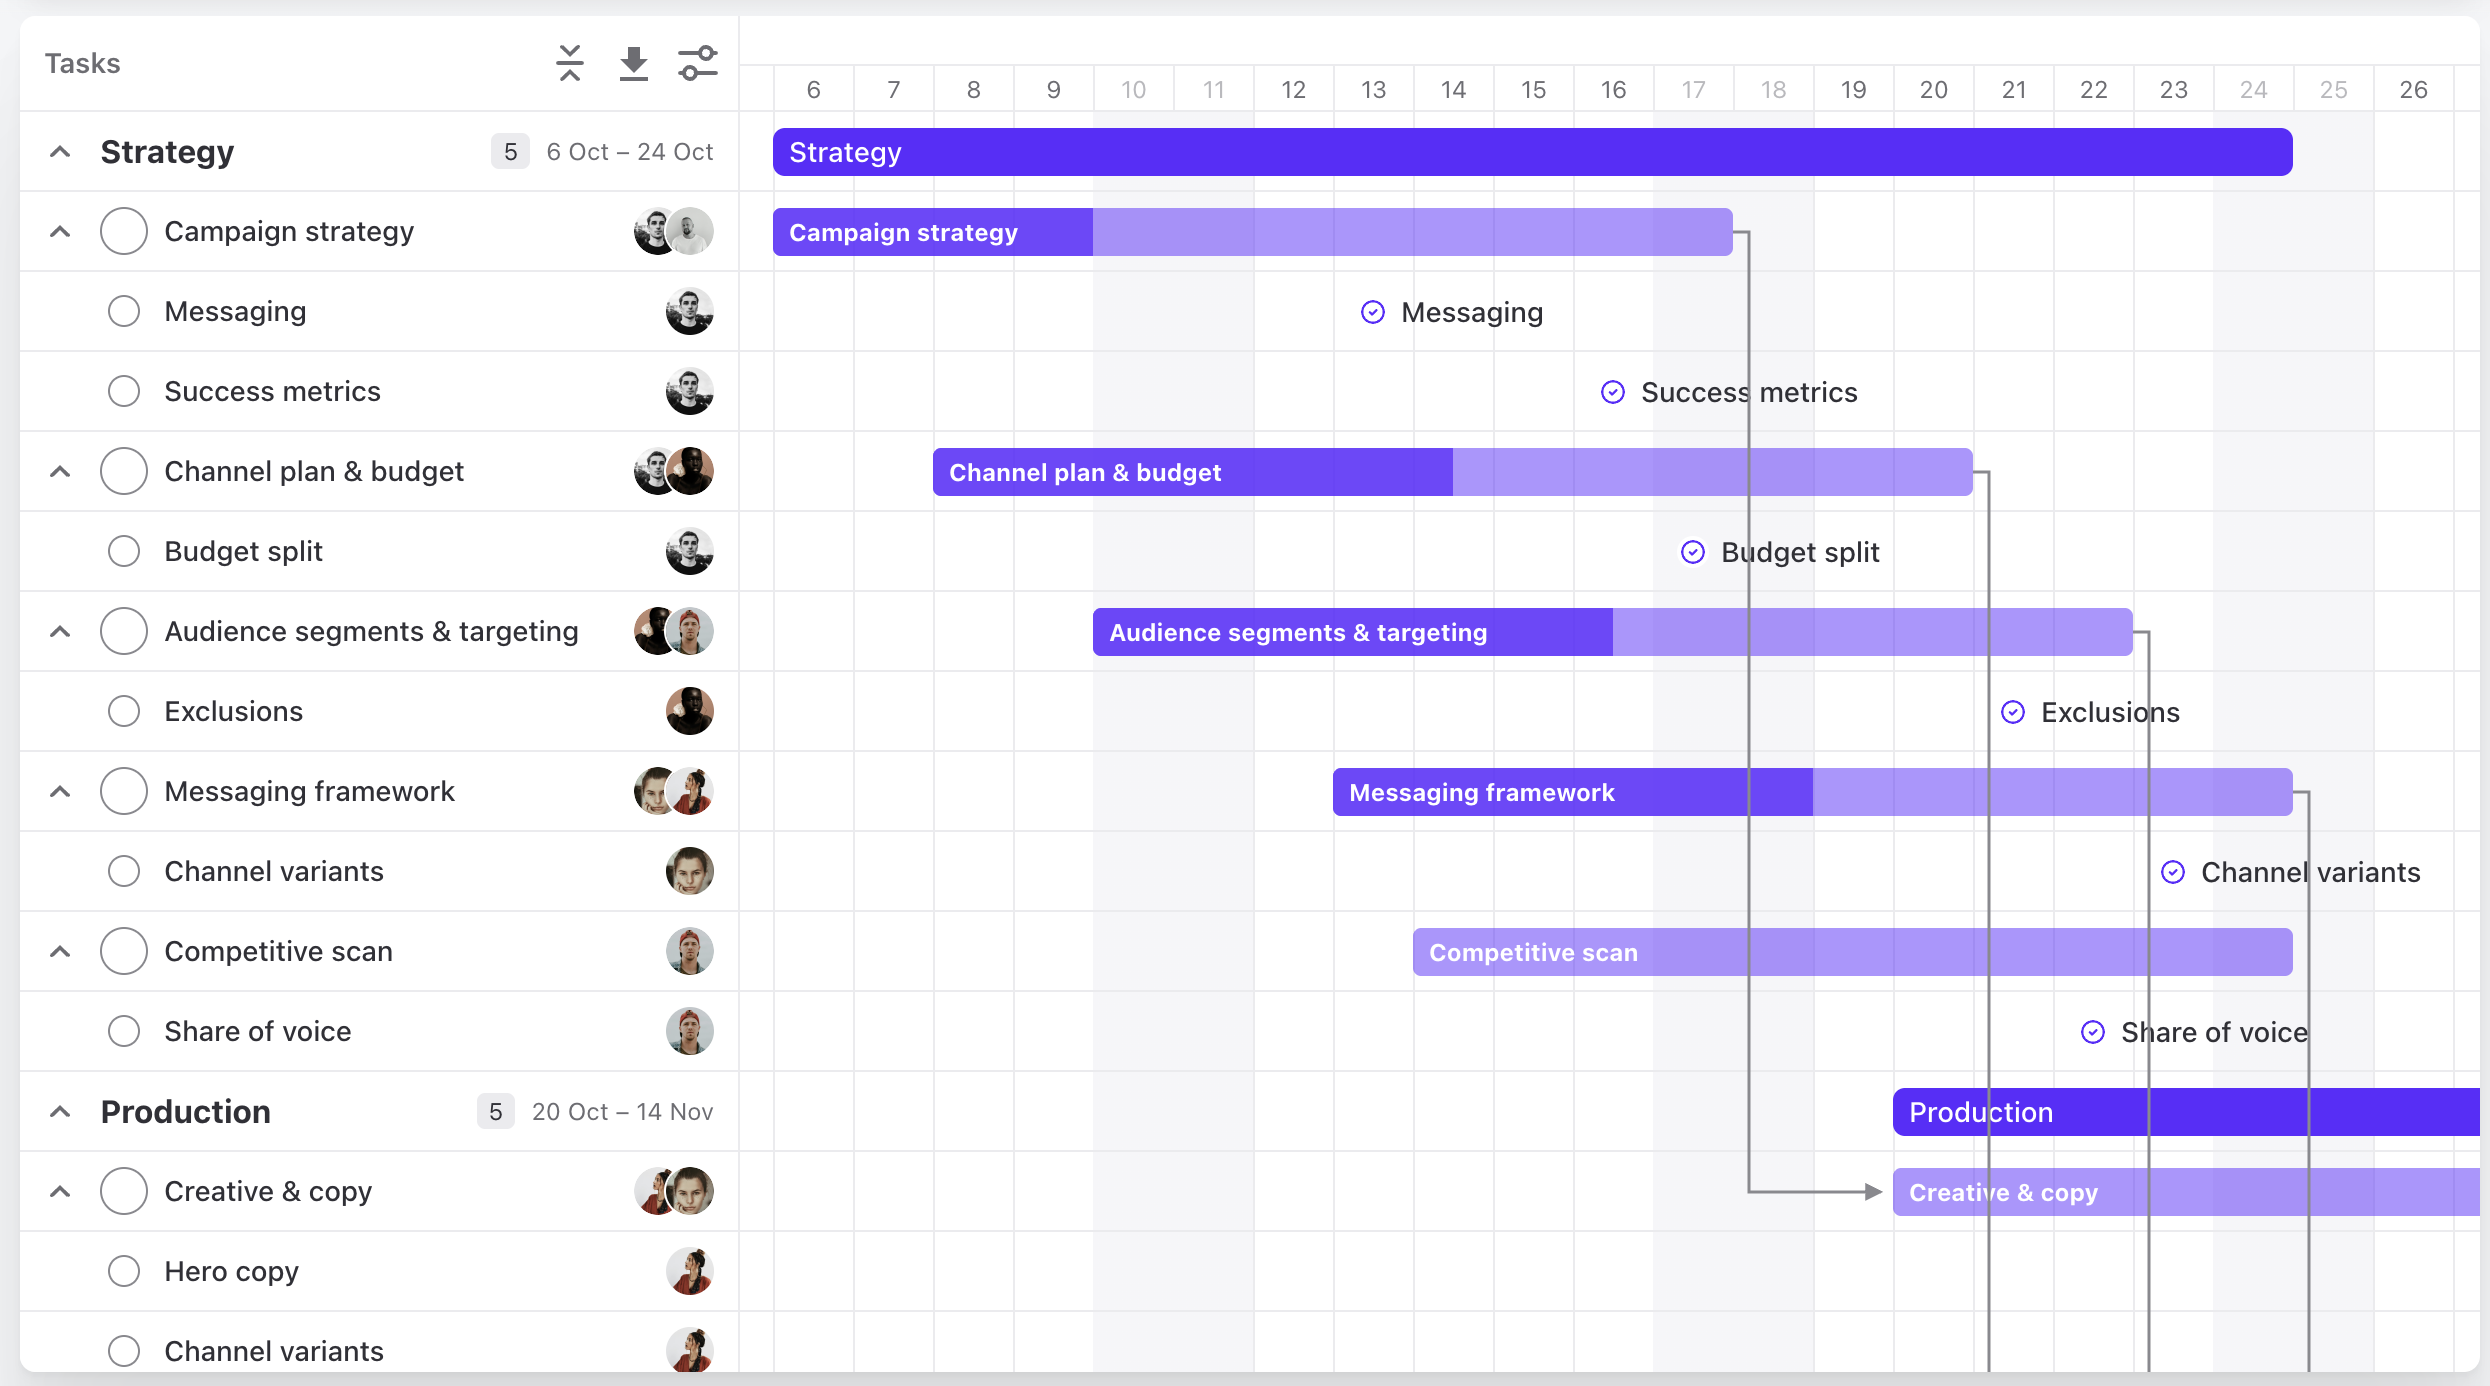Select the Strategy group bar in timeline
Image resolution: width=2490 pixels, height=1386 pixels.
click(1532, 152)
